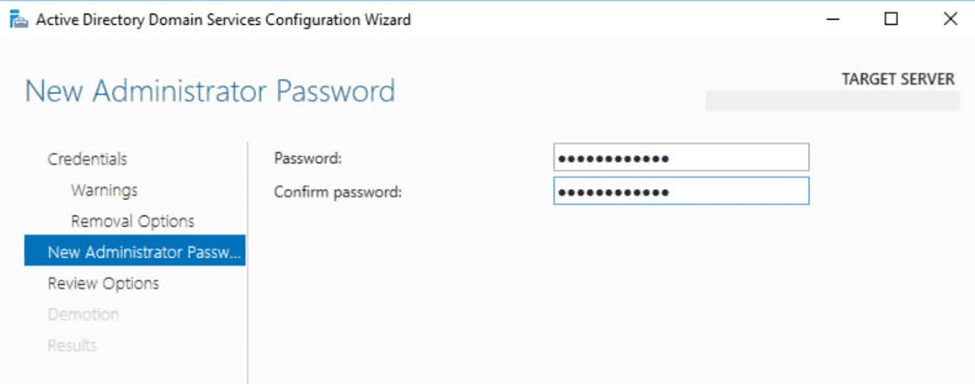The width and height of the screenshot is (975, 384).
Task: Jump to the Review Options step
Action: 103,283
